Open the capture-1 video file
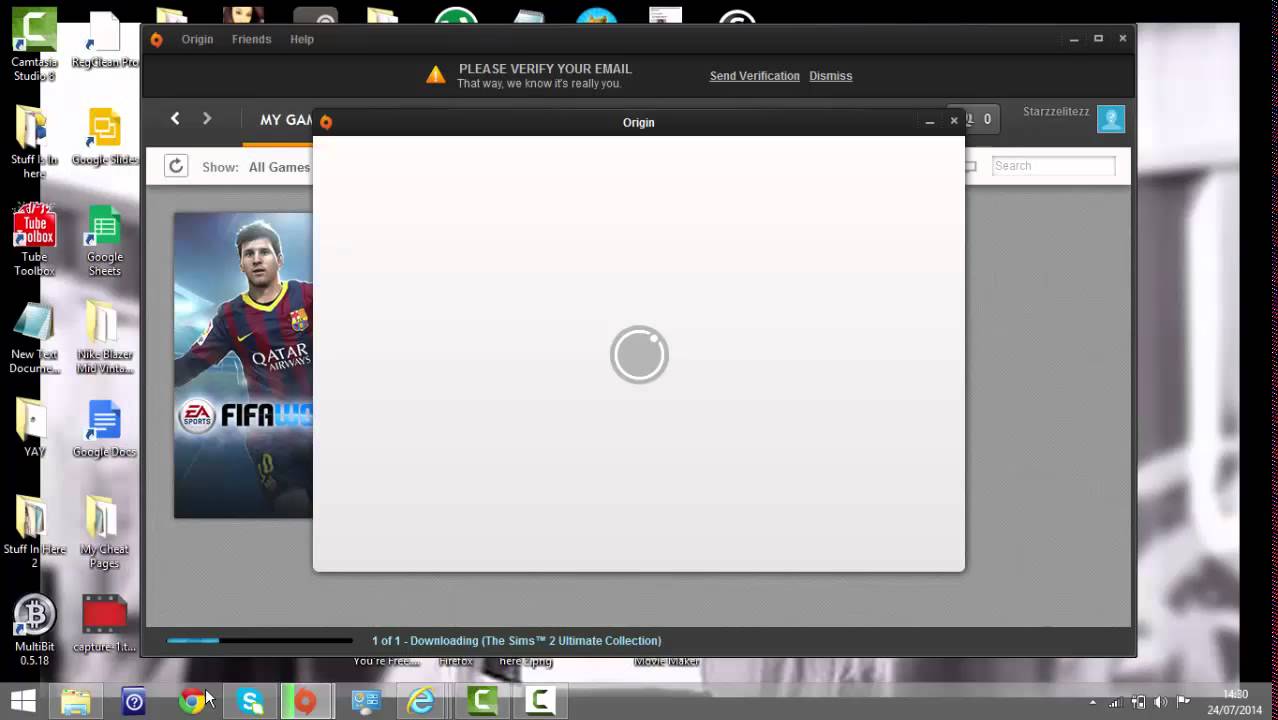The image size is (1278, 720). pos(104,624)
